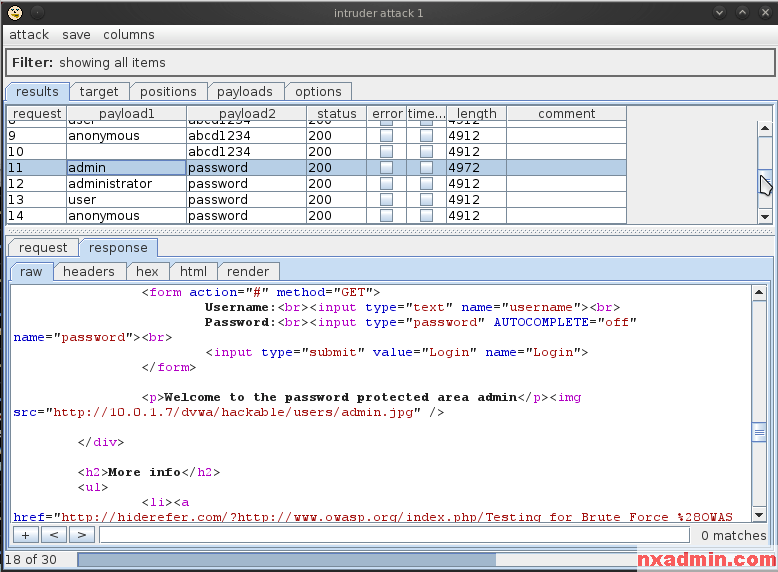Click the Burp face icon in title bar
Screen dimensions: 778x572
pyautogui.click(x=14, y=12)
